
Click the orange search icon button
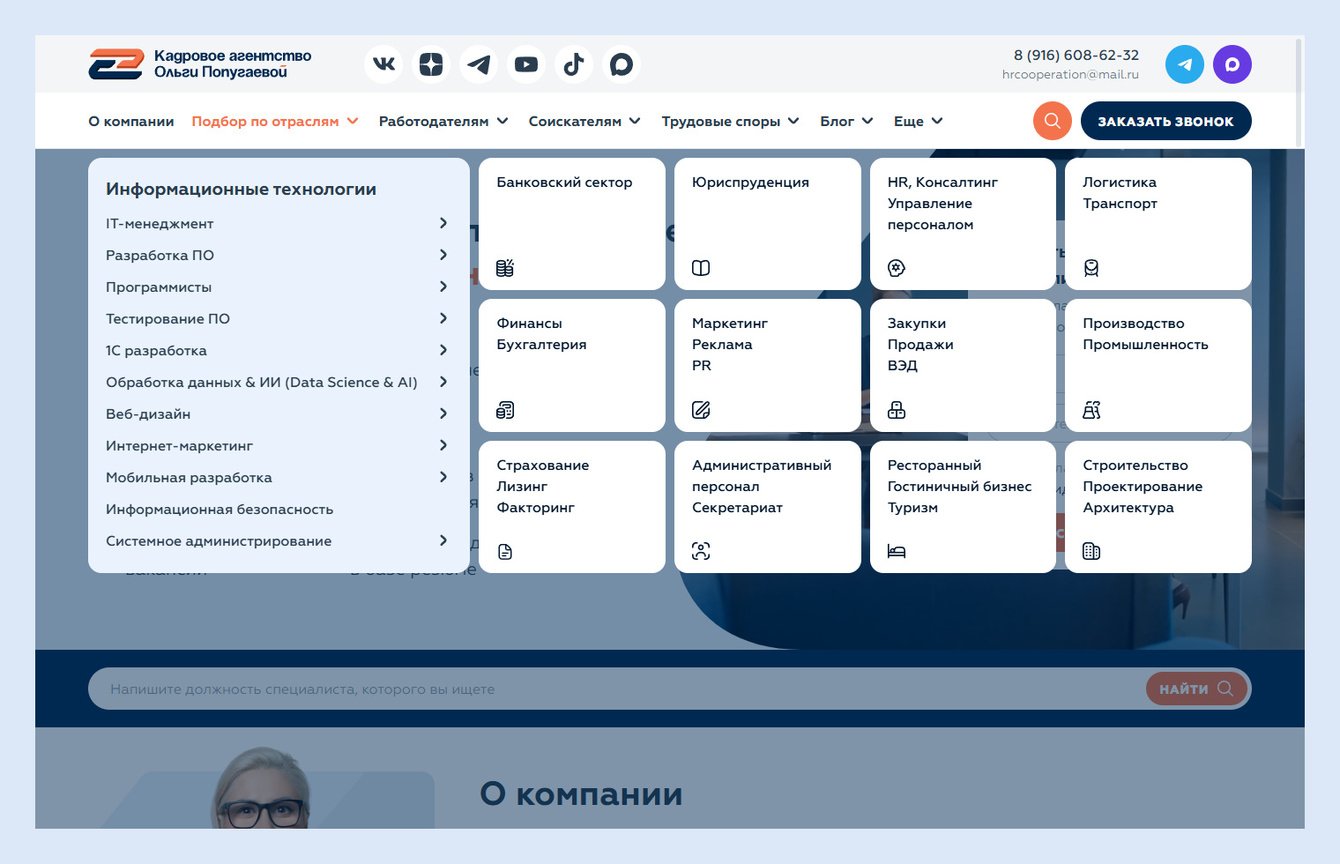click(1052, 121)
